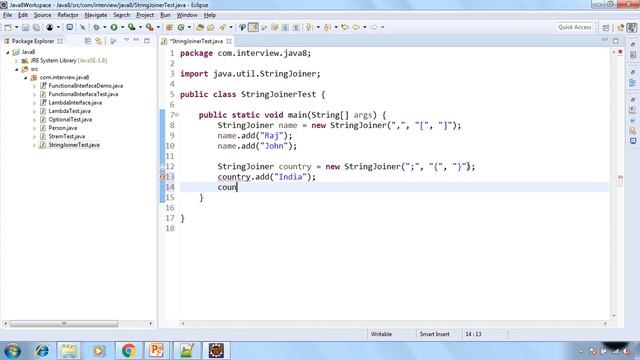Open Chrome from the Windows taskbar

[129, 351]
